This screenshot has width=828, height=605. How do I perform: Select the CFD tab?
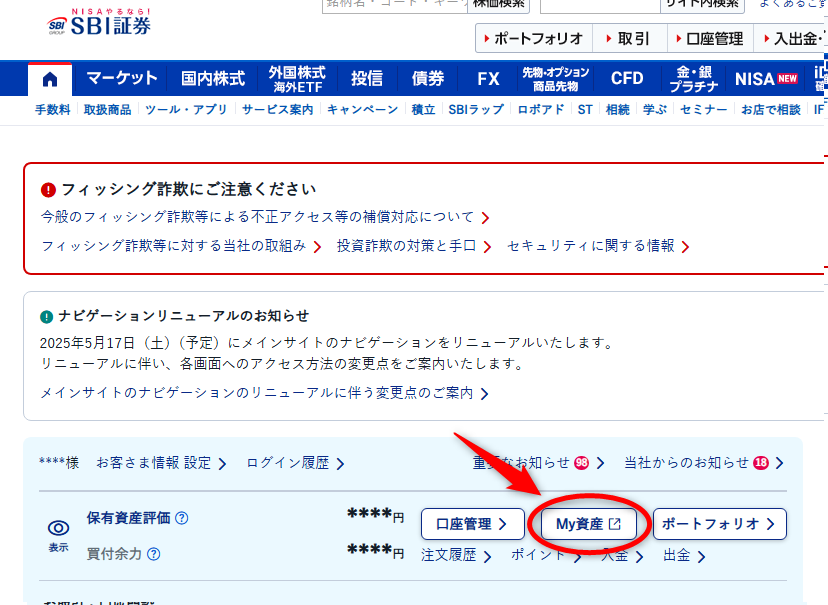(x=627, y=79)
